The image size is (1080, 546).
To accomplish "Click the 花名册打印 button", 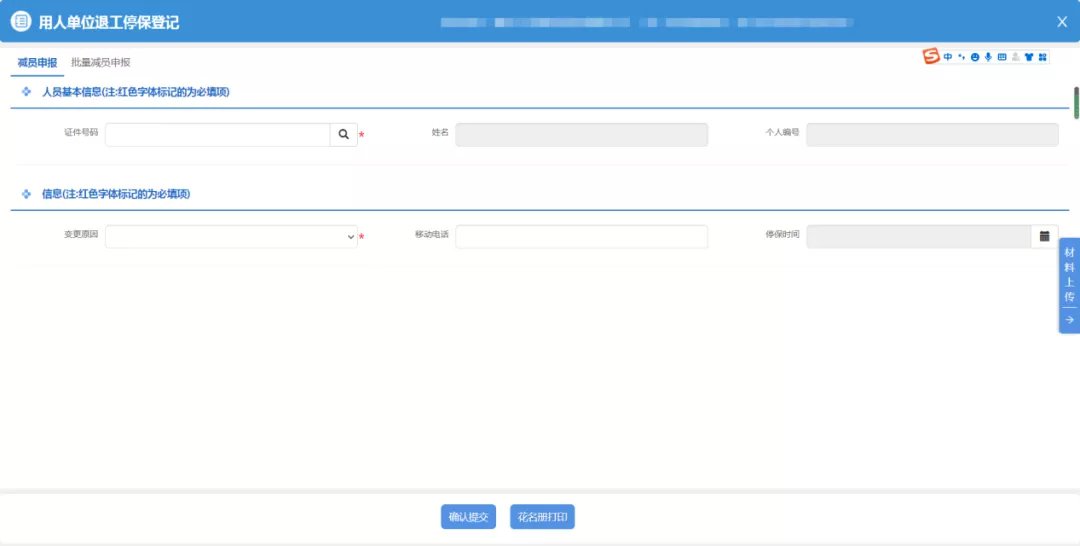I will [542, 517].
